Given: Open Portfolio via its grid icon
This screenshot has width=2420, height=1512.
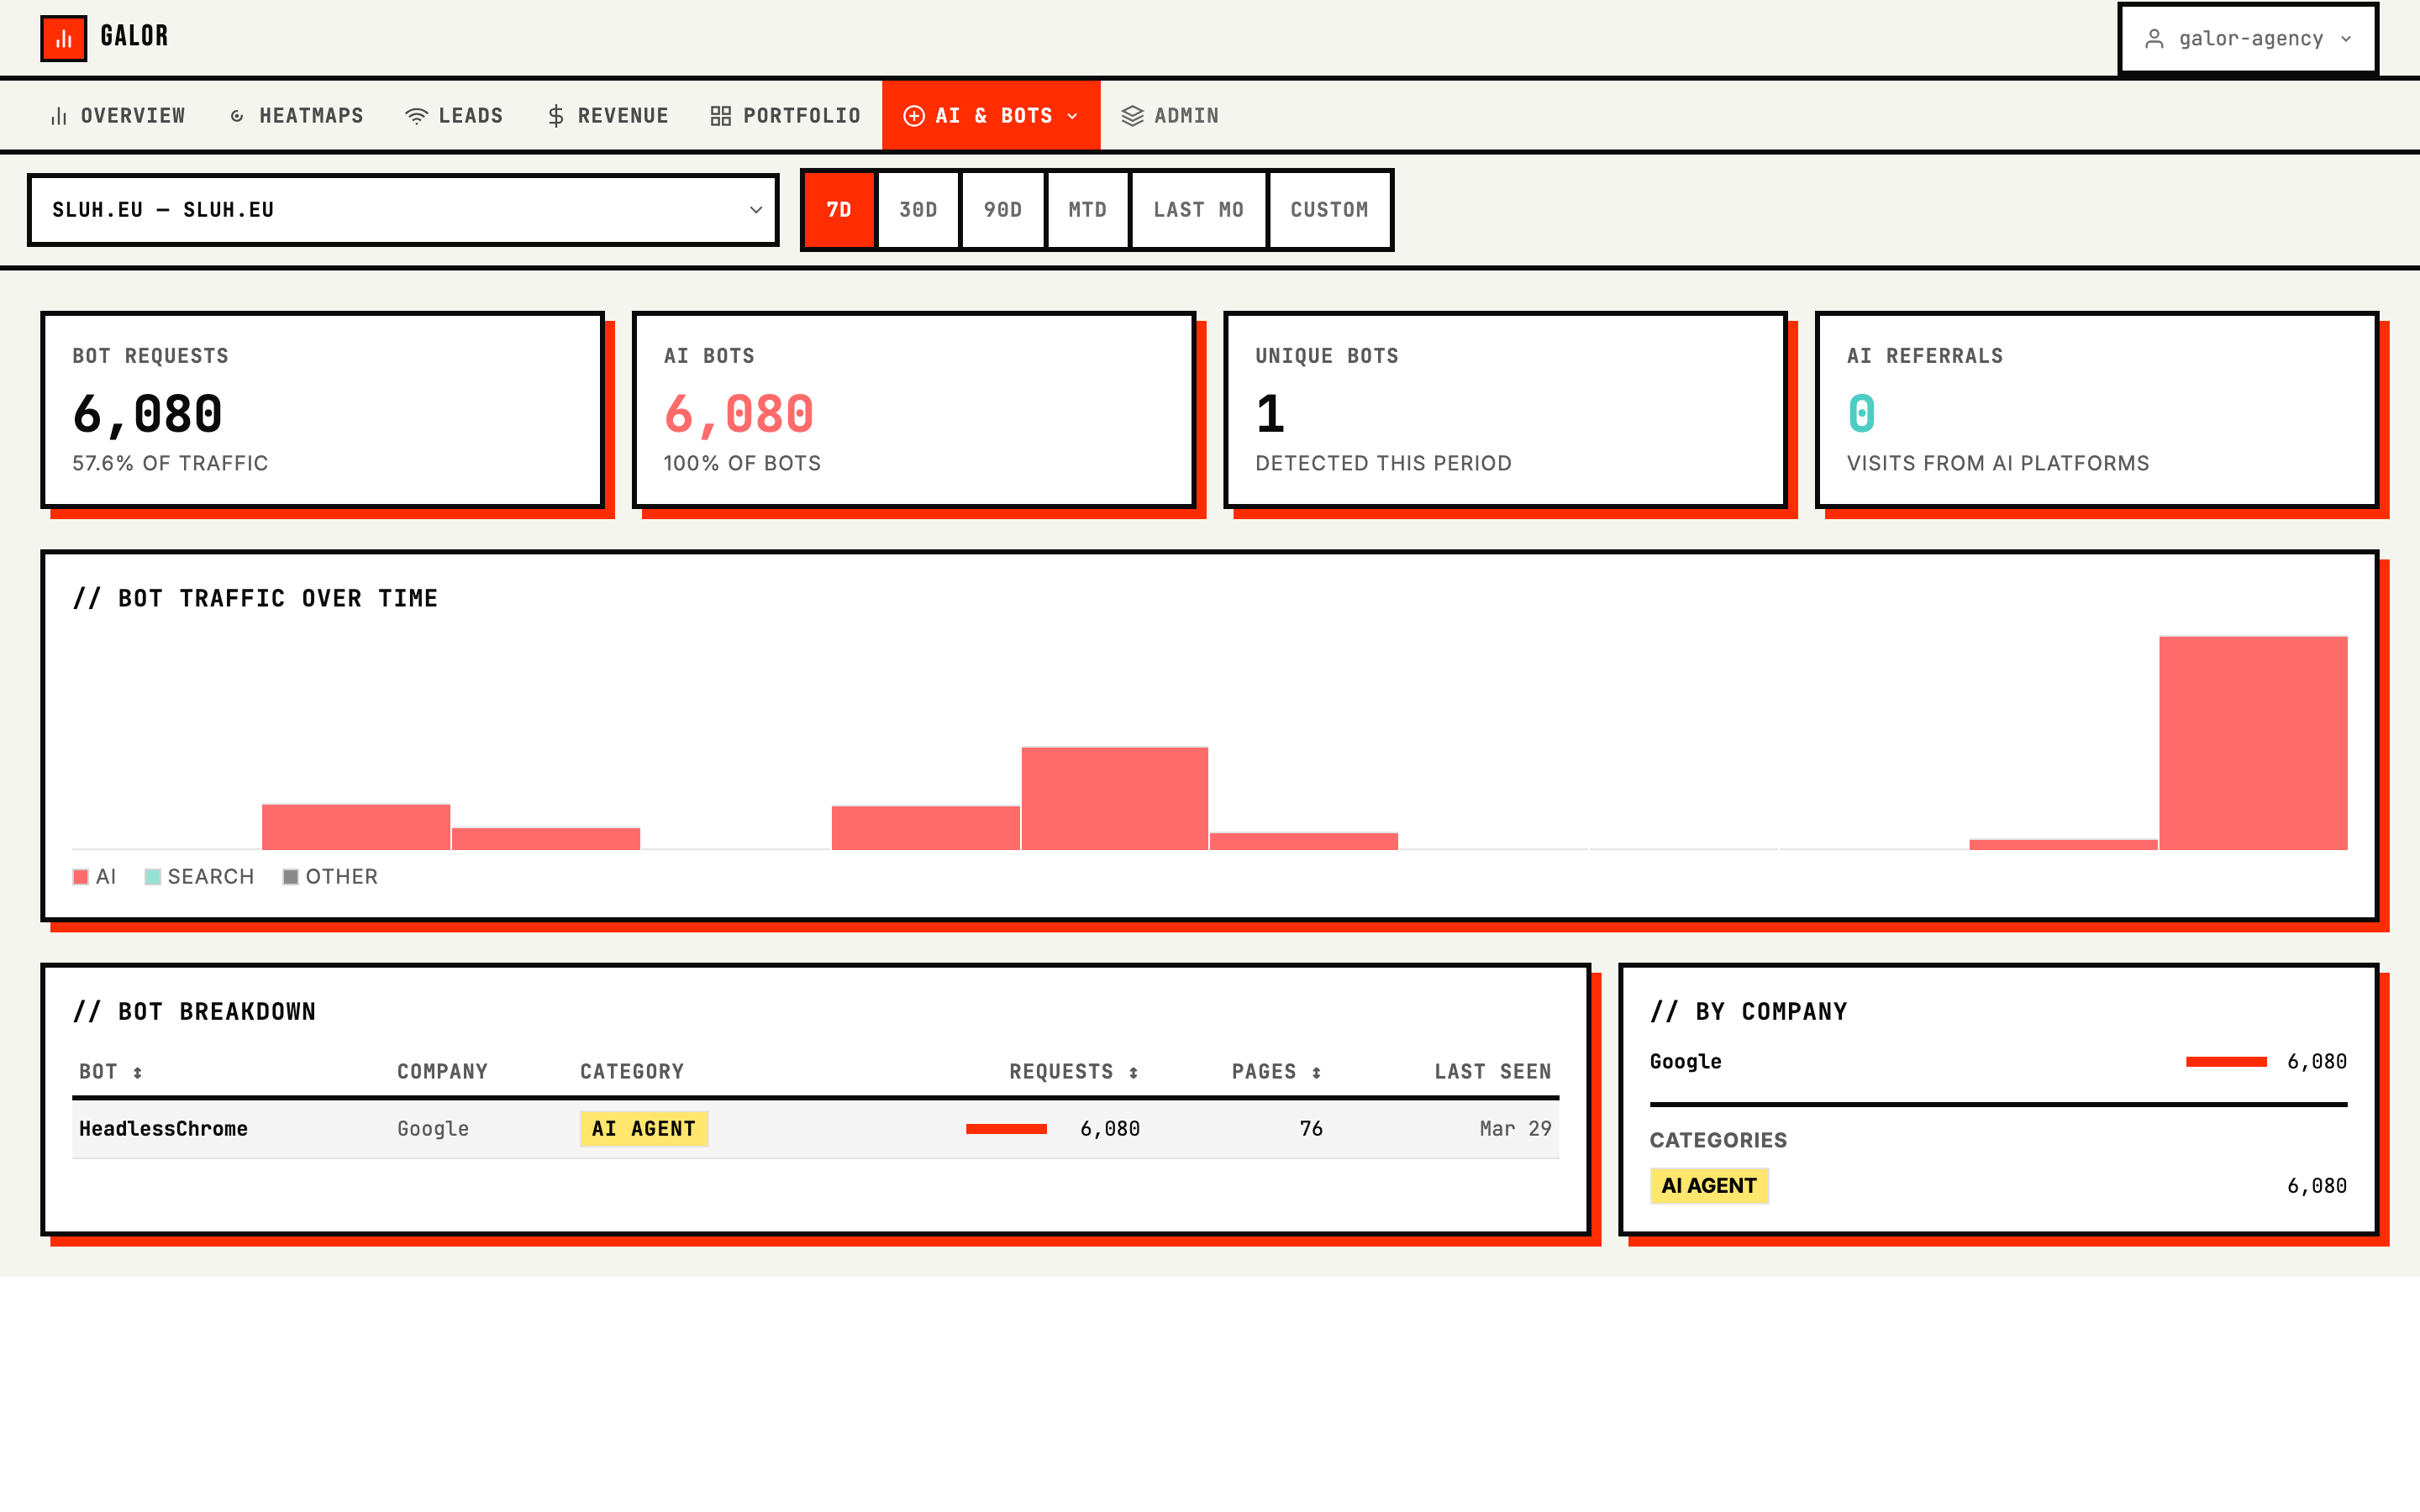Looking at the screenshot, I should coord(719,115).
